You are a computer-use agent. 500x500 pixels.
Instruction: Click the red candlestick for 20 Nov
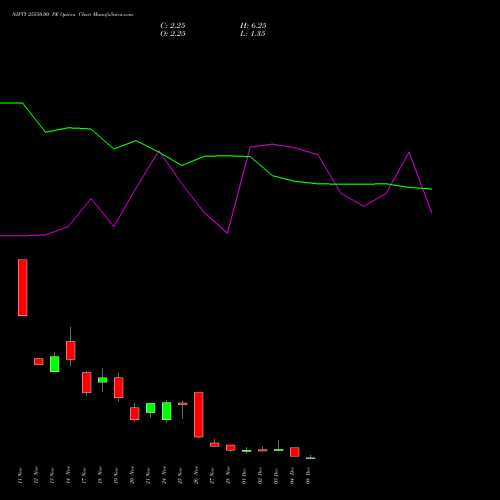point(135,413)
